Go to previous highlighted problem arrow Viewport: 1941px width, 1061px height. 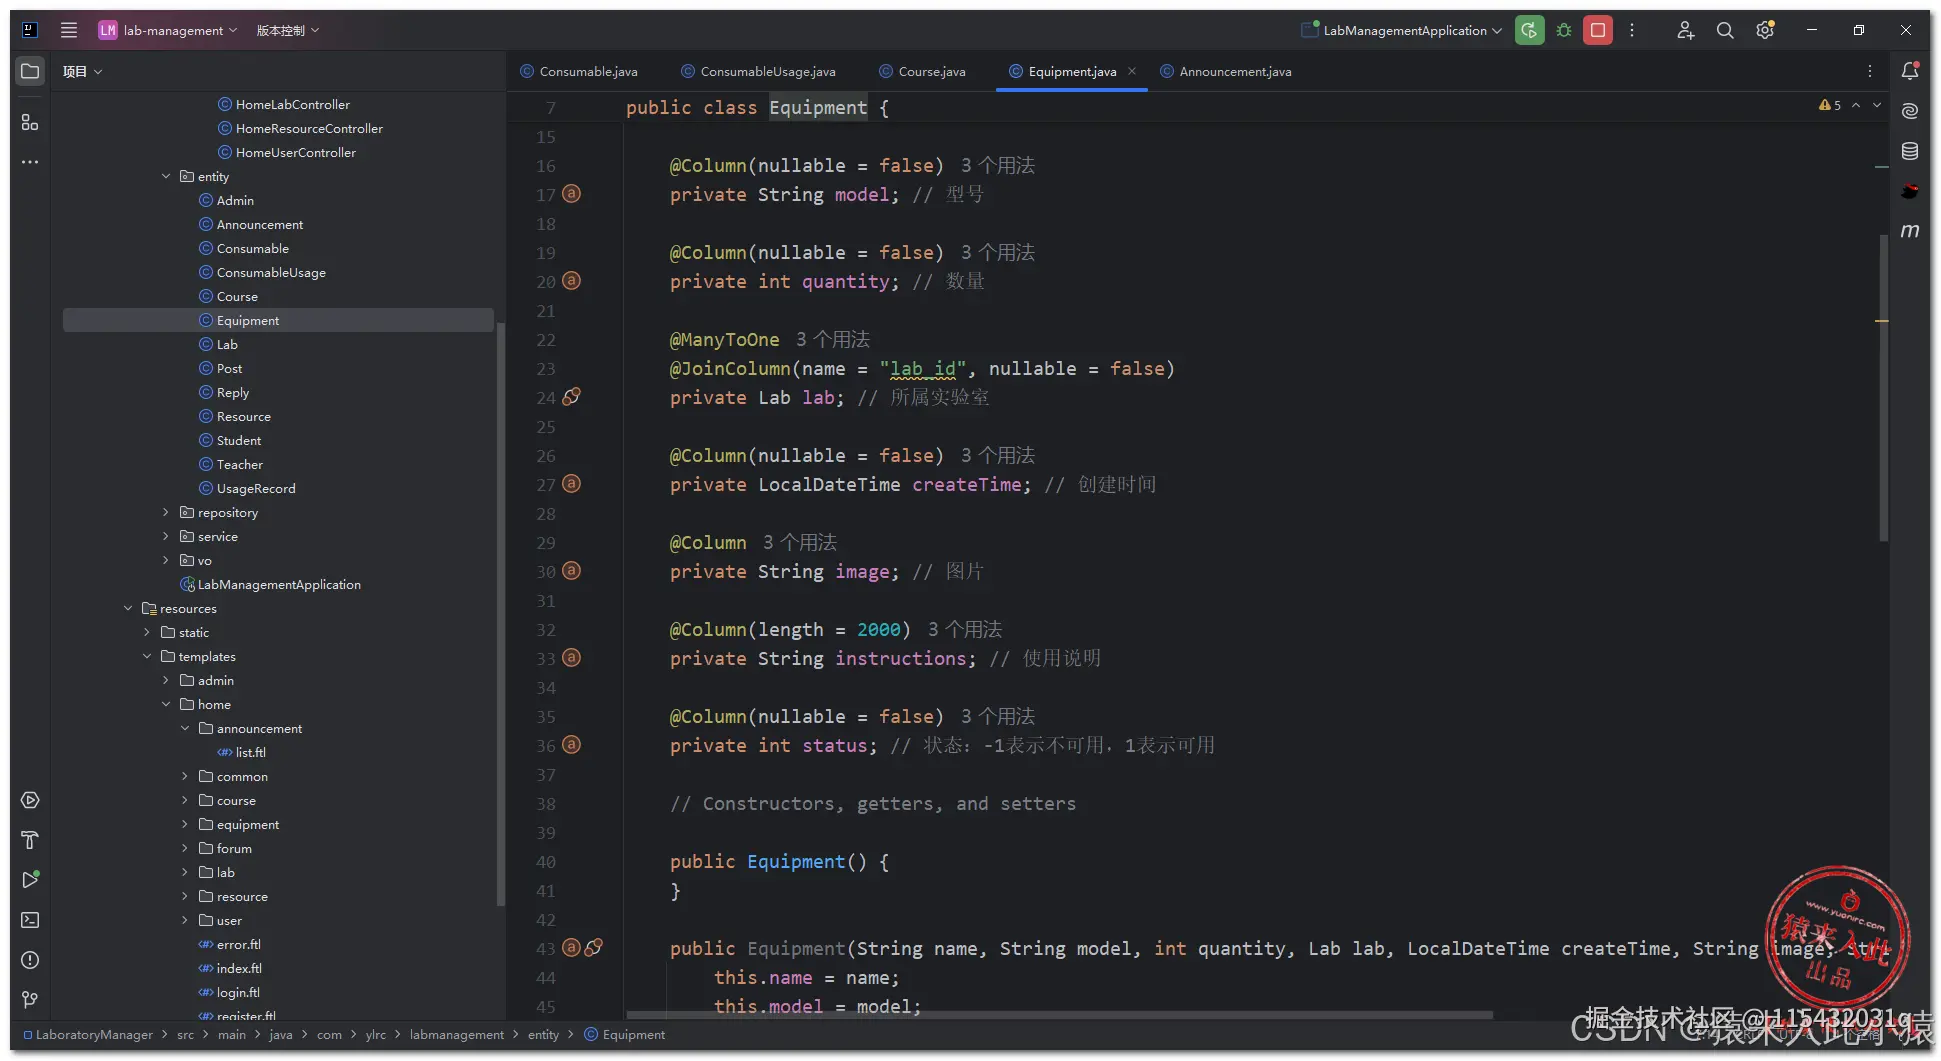pyautogui.click(x=1856, y=105)
